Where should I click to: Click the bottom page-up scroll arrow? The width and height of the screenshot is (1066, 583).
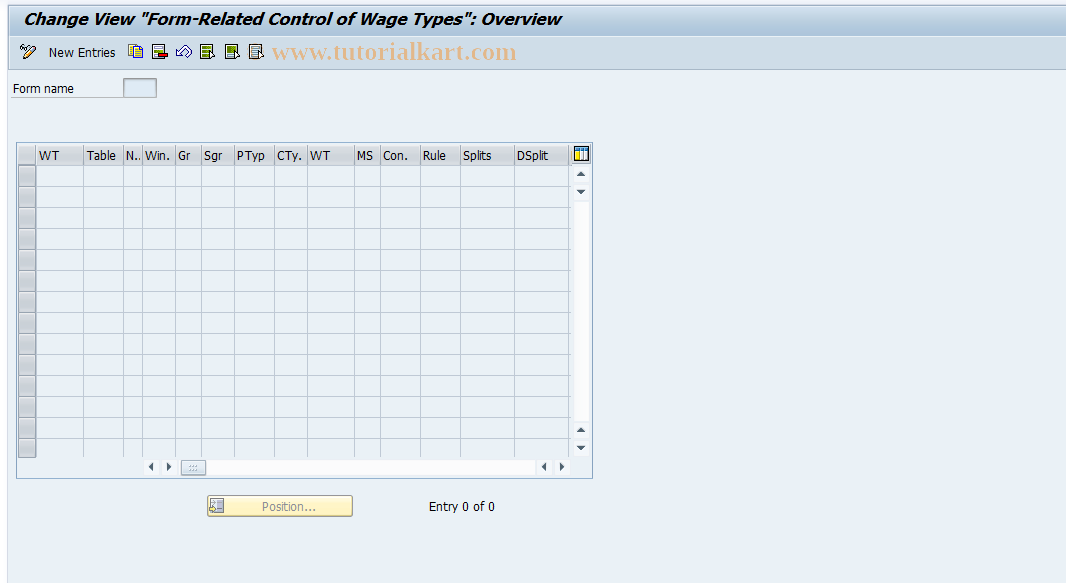[x=581, y=430]
